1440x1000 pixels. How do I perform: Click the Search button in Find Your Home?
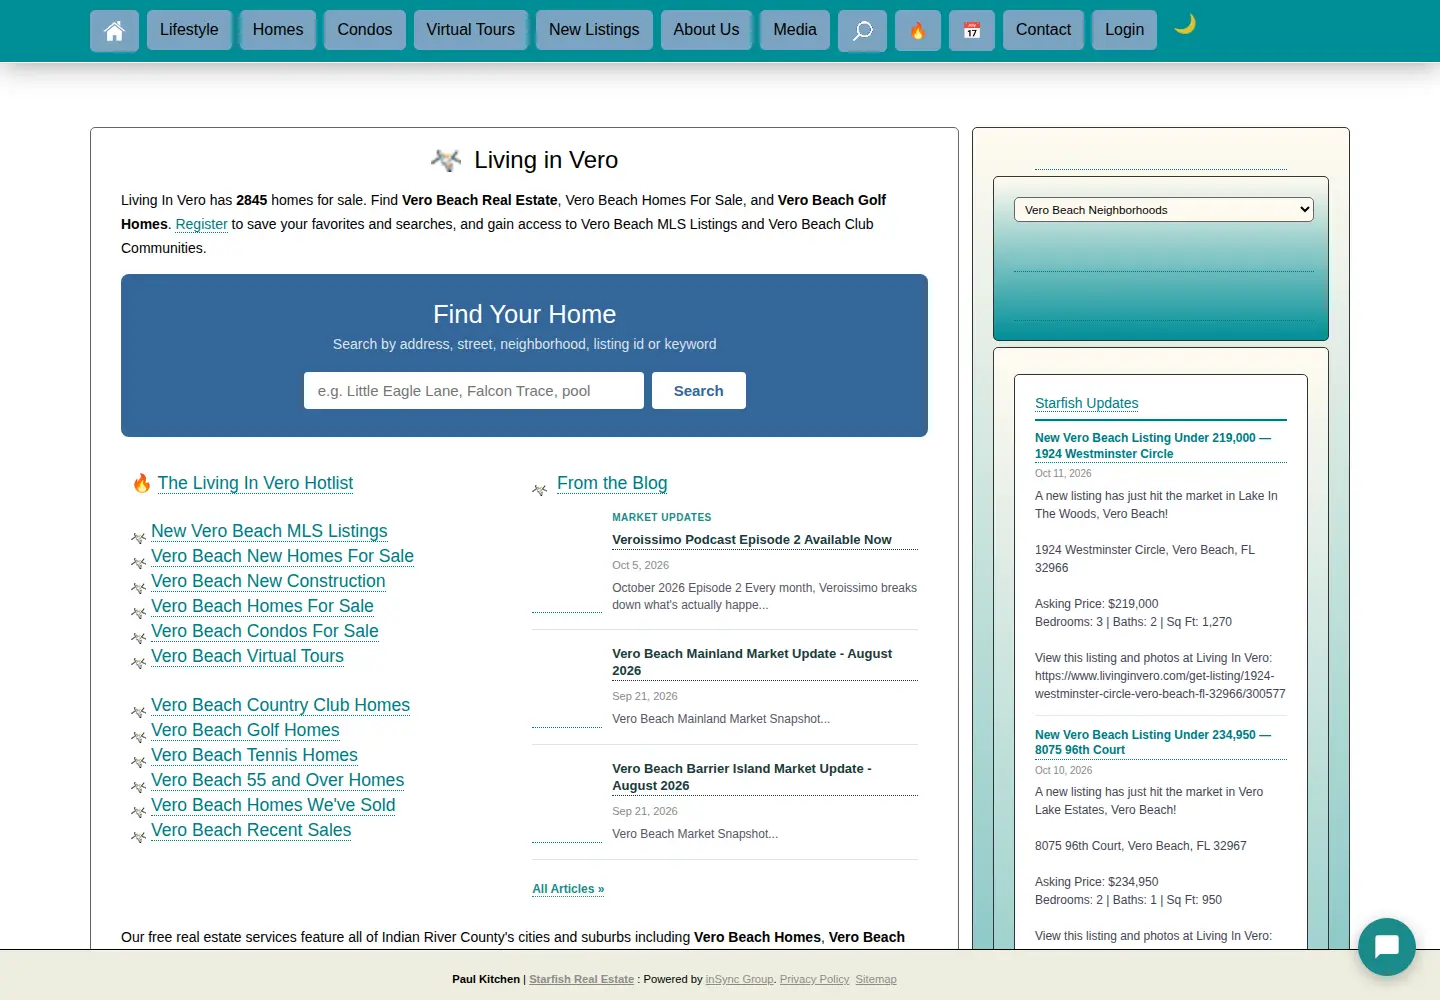click(699, 391)
